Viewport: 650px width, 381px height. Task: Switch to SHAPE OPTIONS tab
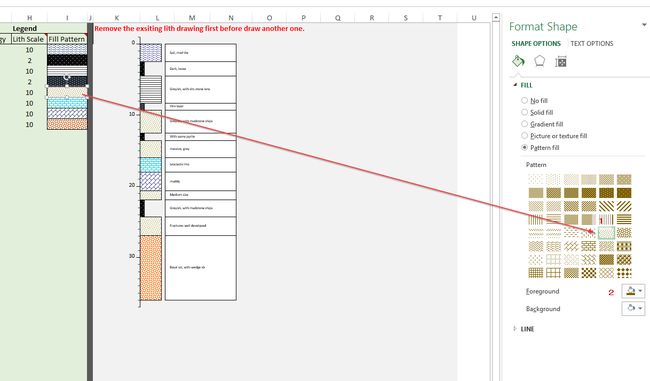pyautogui.click(x=536, y=44)
